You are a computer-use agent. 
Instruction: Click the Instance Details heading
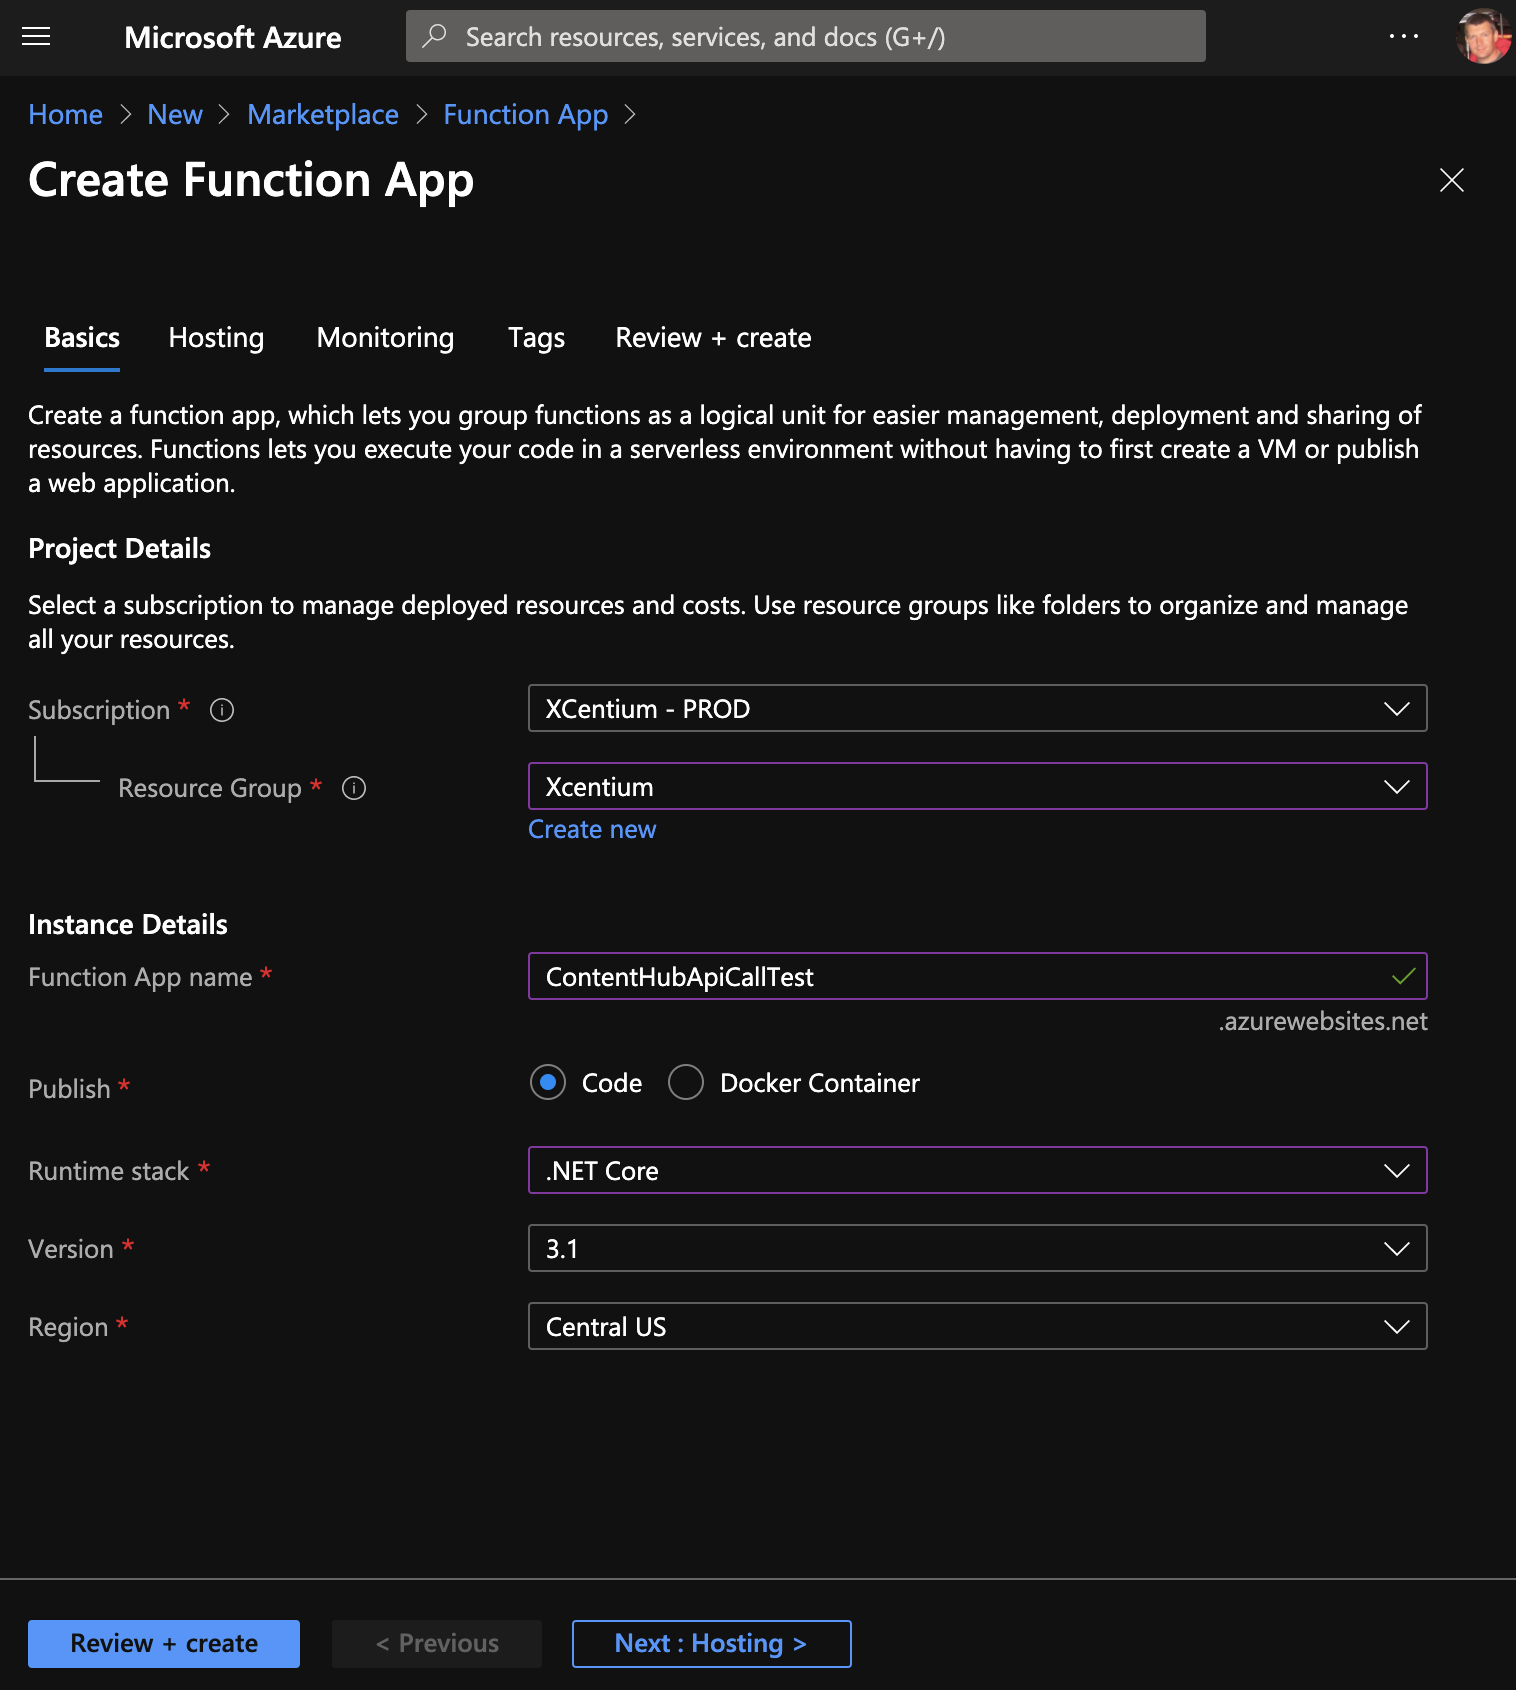128,924
